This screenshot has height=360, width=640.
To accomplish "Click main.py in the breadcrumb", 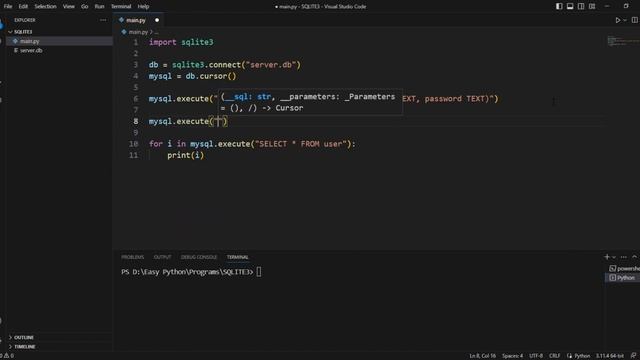I will click(x=138, y=32).
